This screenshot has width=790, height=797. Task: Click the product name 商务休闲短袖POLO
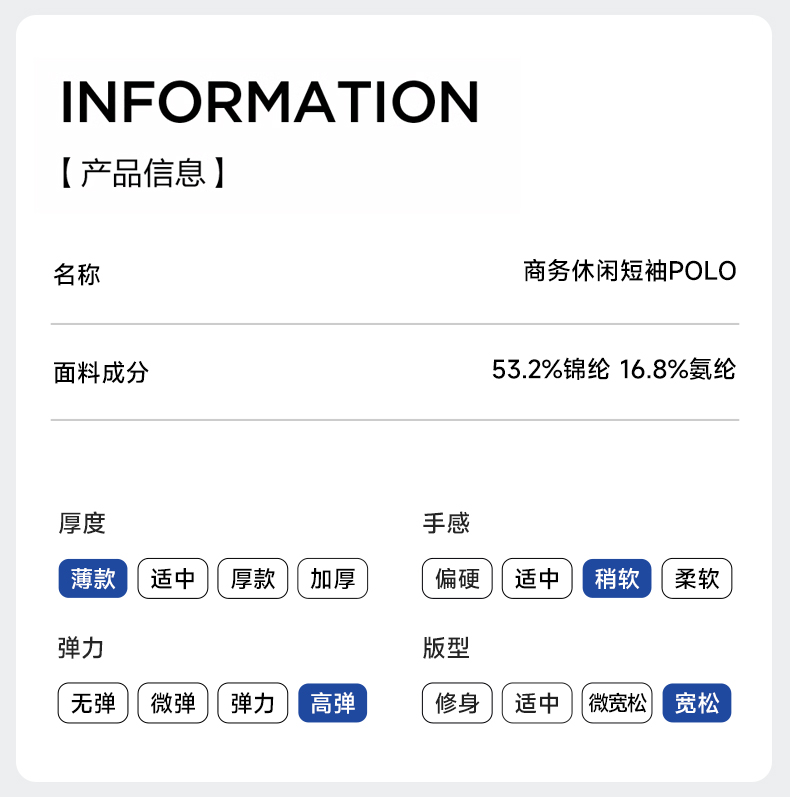point(629,271)
